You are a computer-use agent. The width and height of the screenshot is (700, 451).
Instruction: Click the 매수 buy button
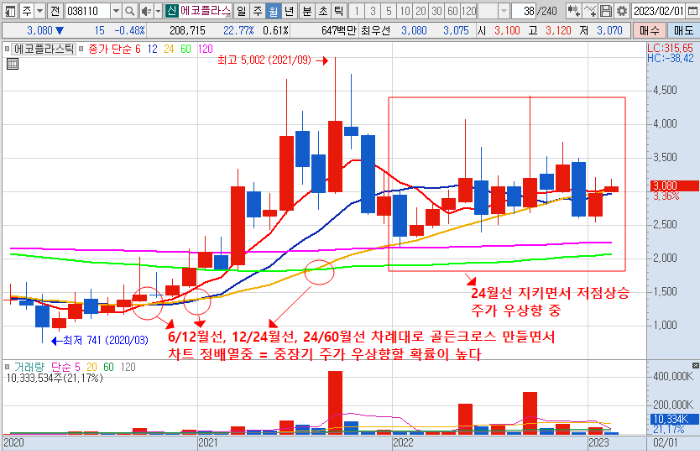[x=649, y=30]
